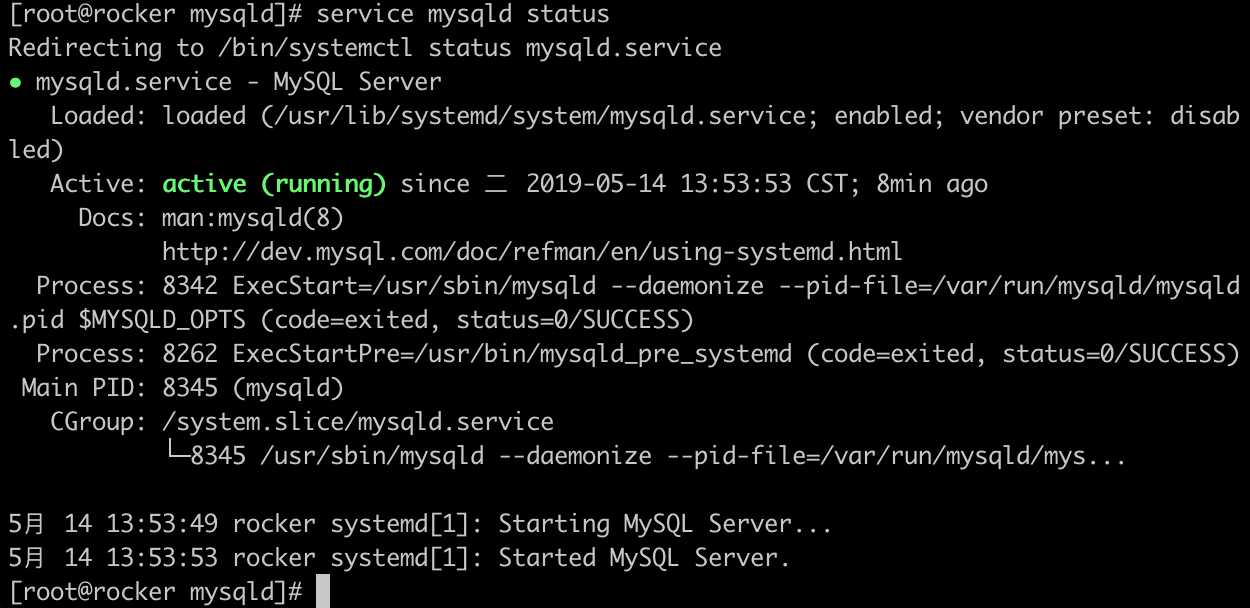Open the dev.mysql.com using-systemd.html link
The width and height of the screenshot is (1250, 608).
pyautogui.click(x=532, y=252)
